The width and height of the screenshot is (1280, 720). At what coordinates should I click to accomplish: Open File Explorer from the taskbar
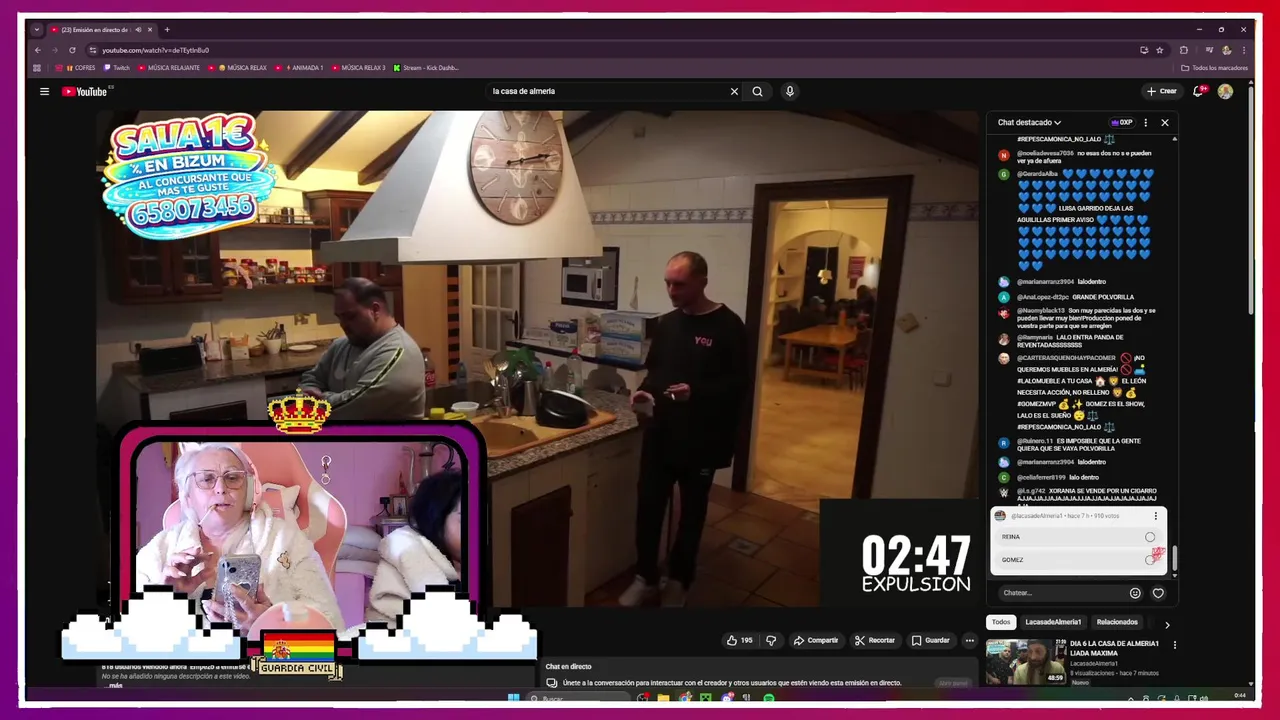[663, 698]
